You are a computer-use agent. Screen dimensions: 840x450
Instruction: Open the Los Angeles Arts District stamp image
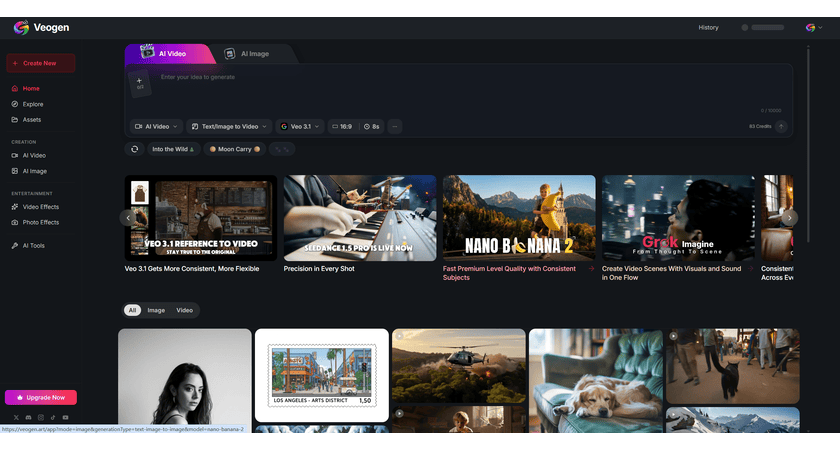[x=321, y=375]
